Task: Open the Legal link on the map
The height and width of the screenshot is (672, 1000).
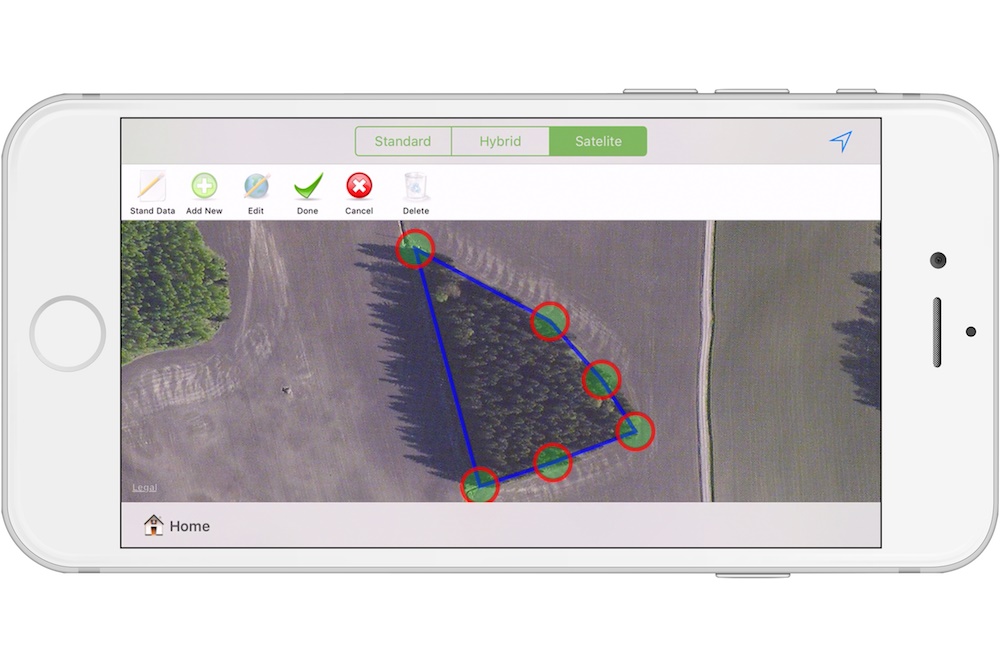Action: coord(144,488)
